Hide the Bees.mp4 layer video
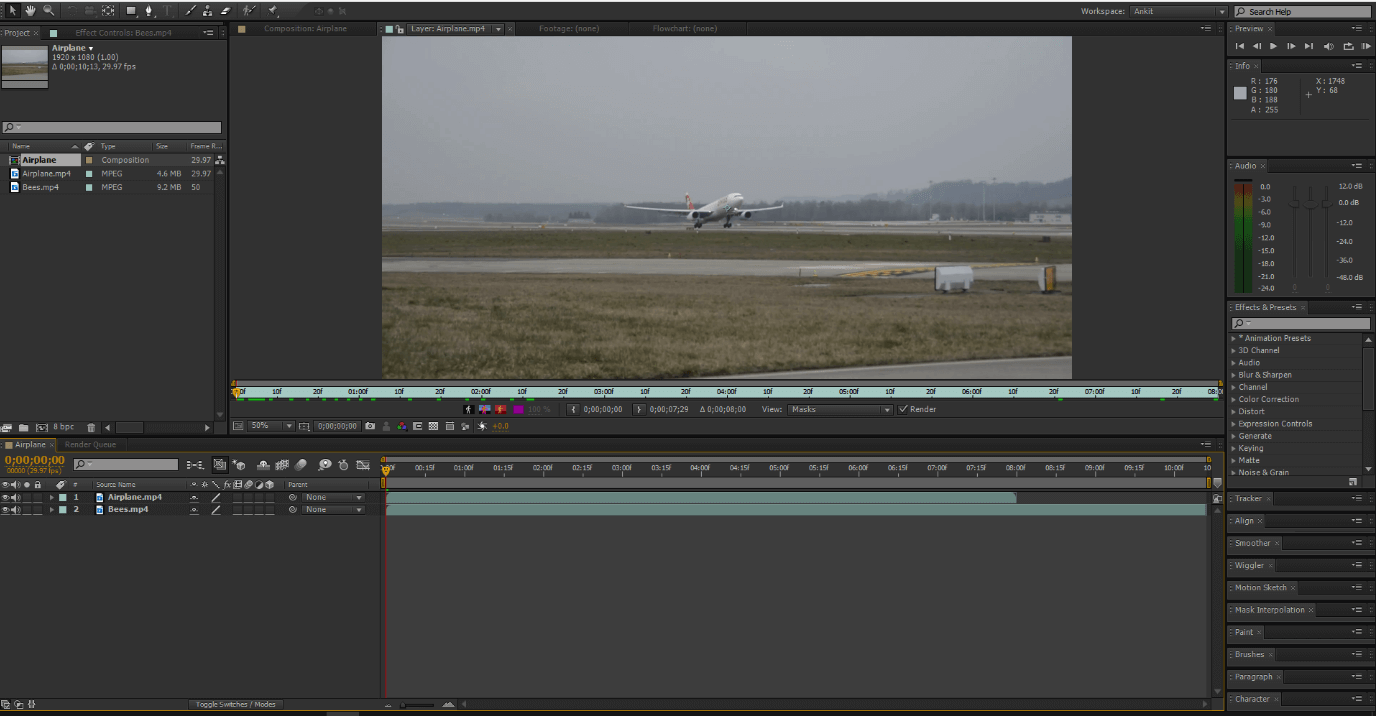 tap(5, 510)
